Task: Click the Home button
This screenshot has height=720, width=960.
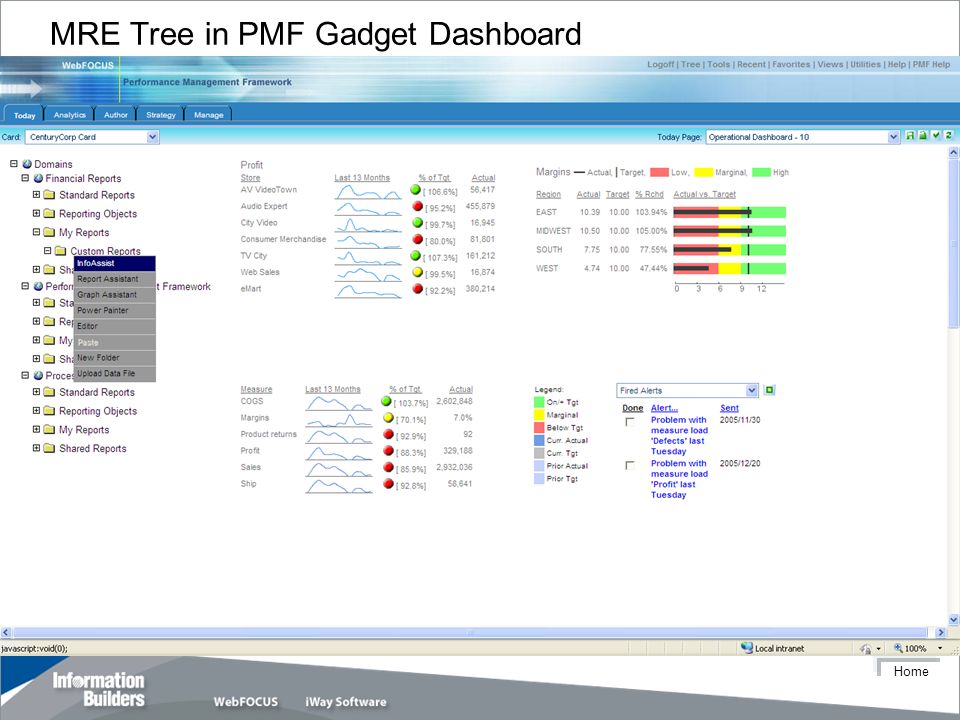Action: click(910, 671)
